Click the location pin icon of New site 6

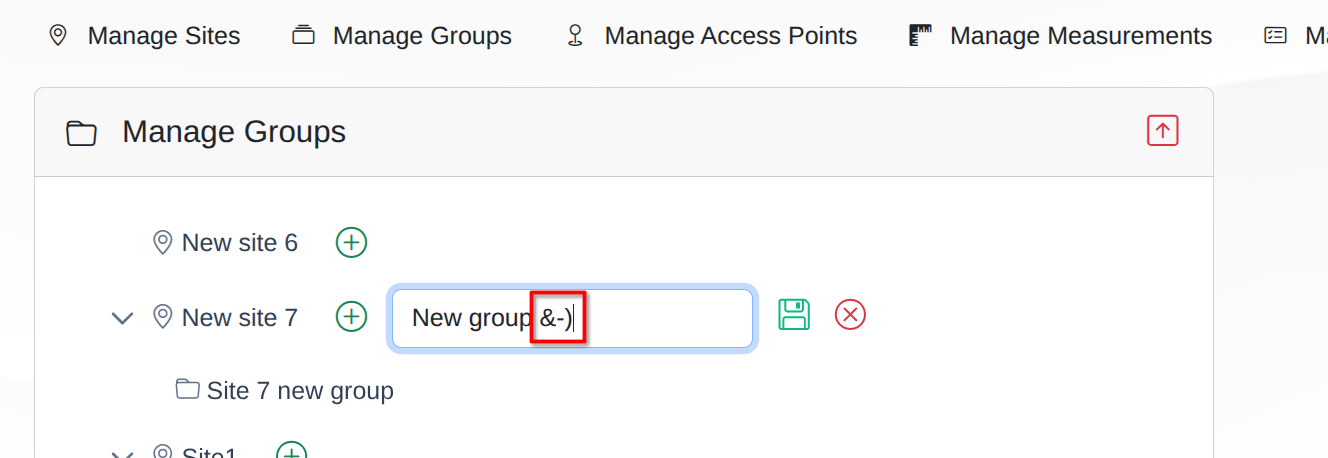coord(163,242)
